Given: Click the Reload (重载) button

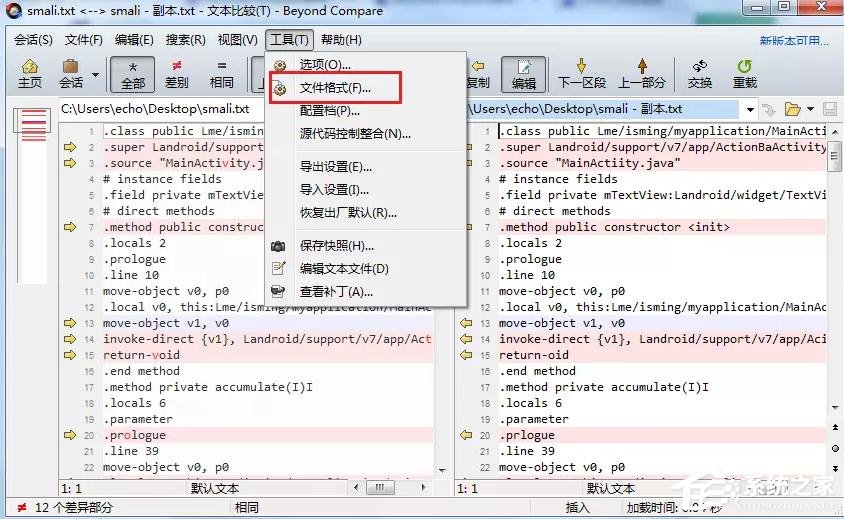Looking at the screenshot, I should tap(744, 74).
